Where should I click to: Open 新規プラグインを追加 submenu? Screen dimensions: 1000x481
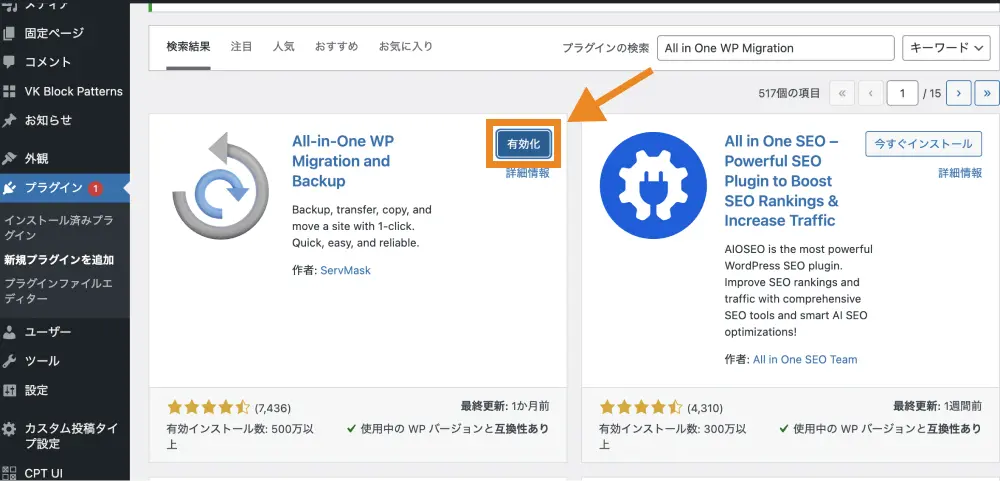(59, 260)
